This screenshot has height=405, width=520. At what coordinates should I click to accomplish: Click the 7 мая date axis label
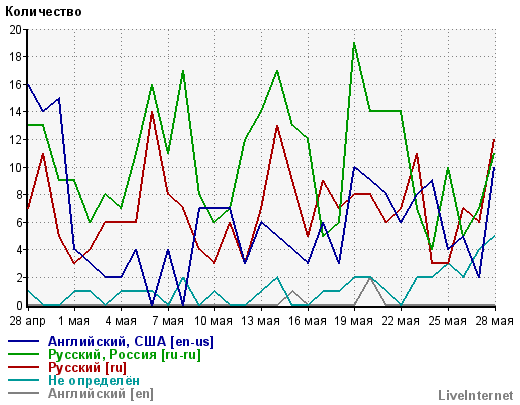click(168, 321)
